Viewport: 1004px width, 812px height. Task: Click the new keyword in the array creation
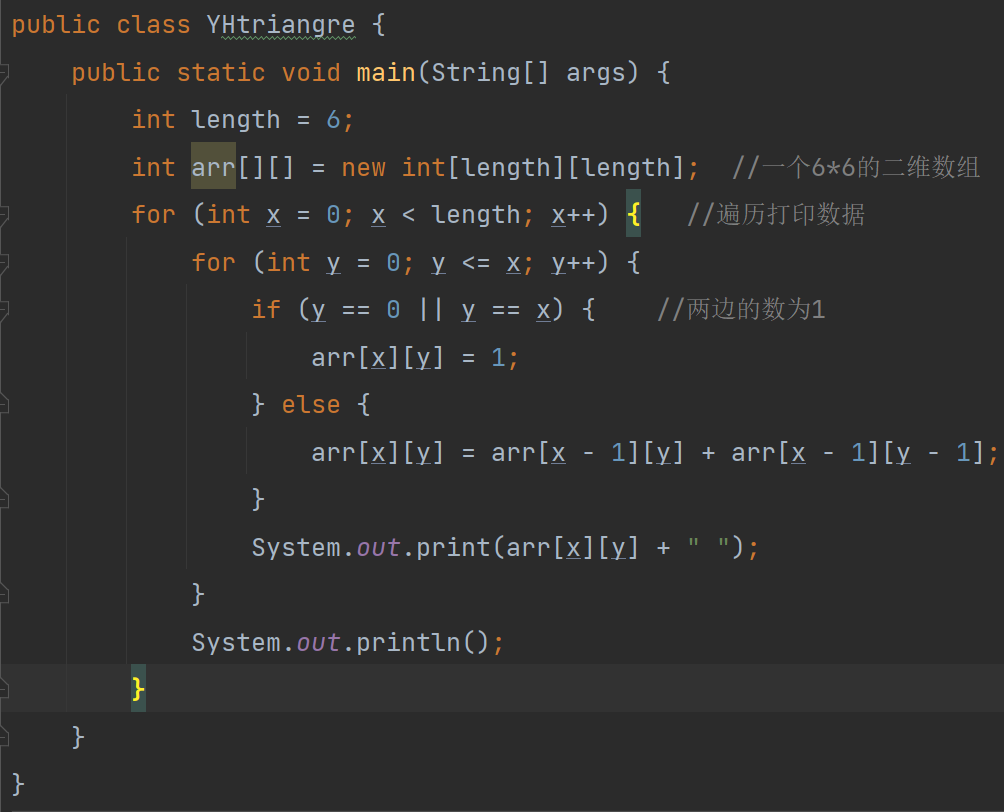point(363,168)
